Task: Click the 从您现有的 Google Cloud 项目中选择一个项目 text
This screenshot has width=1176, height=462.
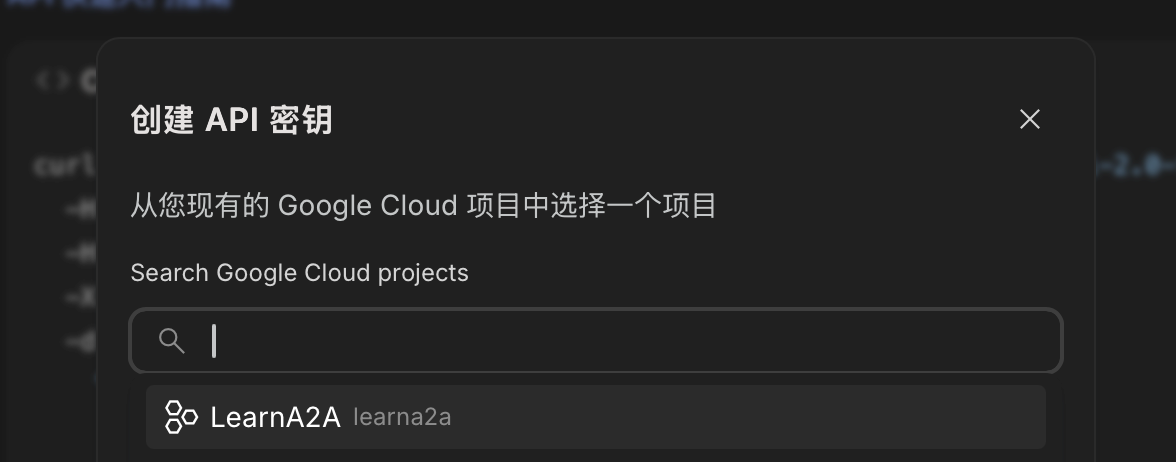Action: [423, 206]
